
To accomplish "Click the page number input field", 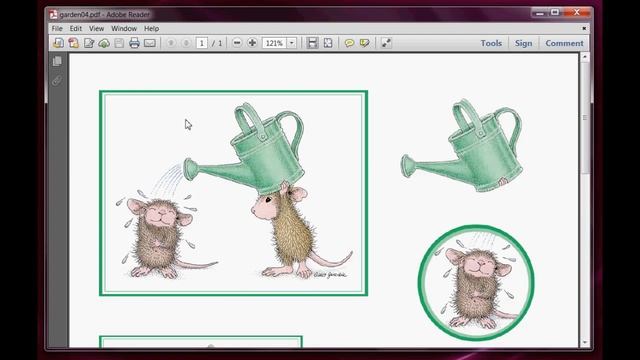I will point(202,43).
